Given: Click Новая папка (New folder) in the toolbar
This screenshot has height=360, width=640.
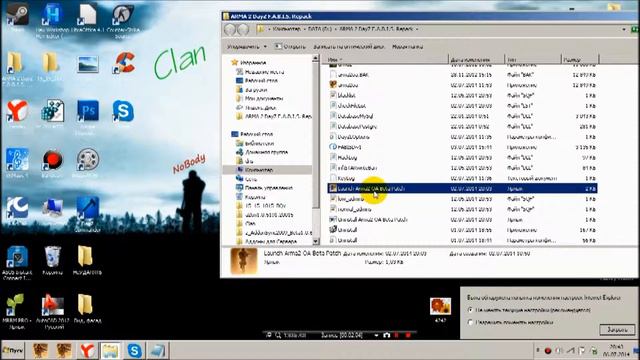Looking at the screenshot, I should [x=407, y=47].
